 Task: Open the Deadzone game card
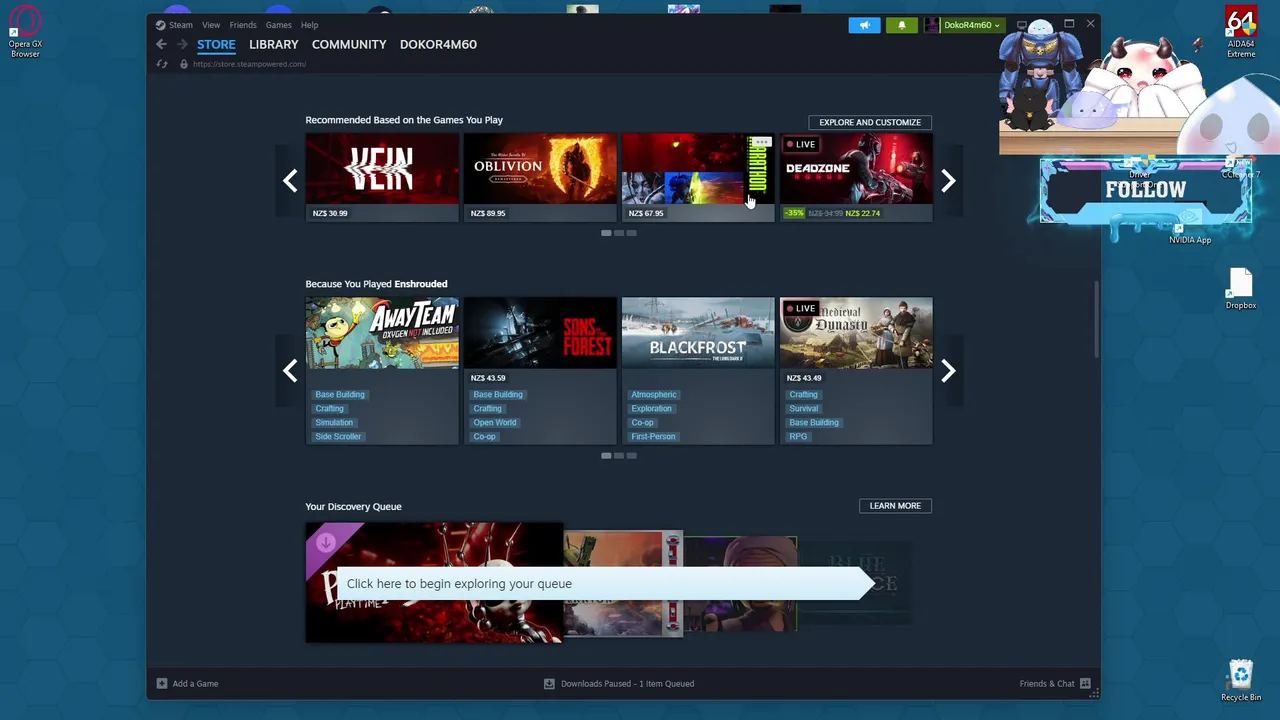[856, 177]
